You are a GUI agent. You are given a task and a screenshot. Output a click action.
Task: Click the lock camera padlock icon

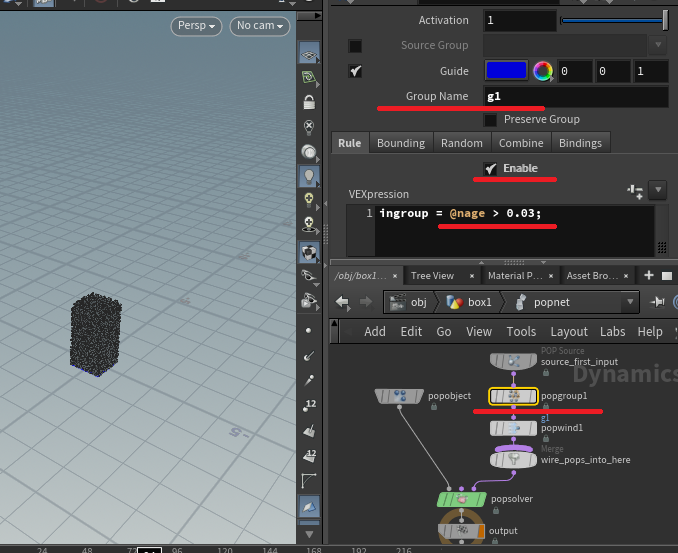(309, 102)
